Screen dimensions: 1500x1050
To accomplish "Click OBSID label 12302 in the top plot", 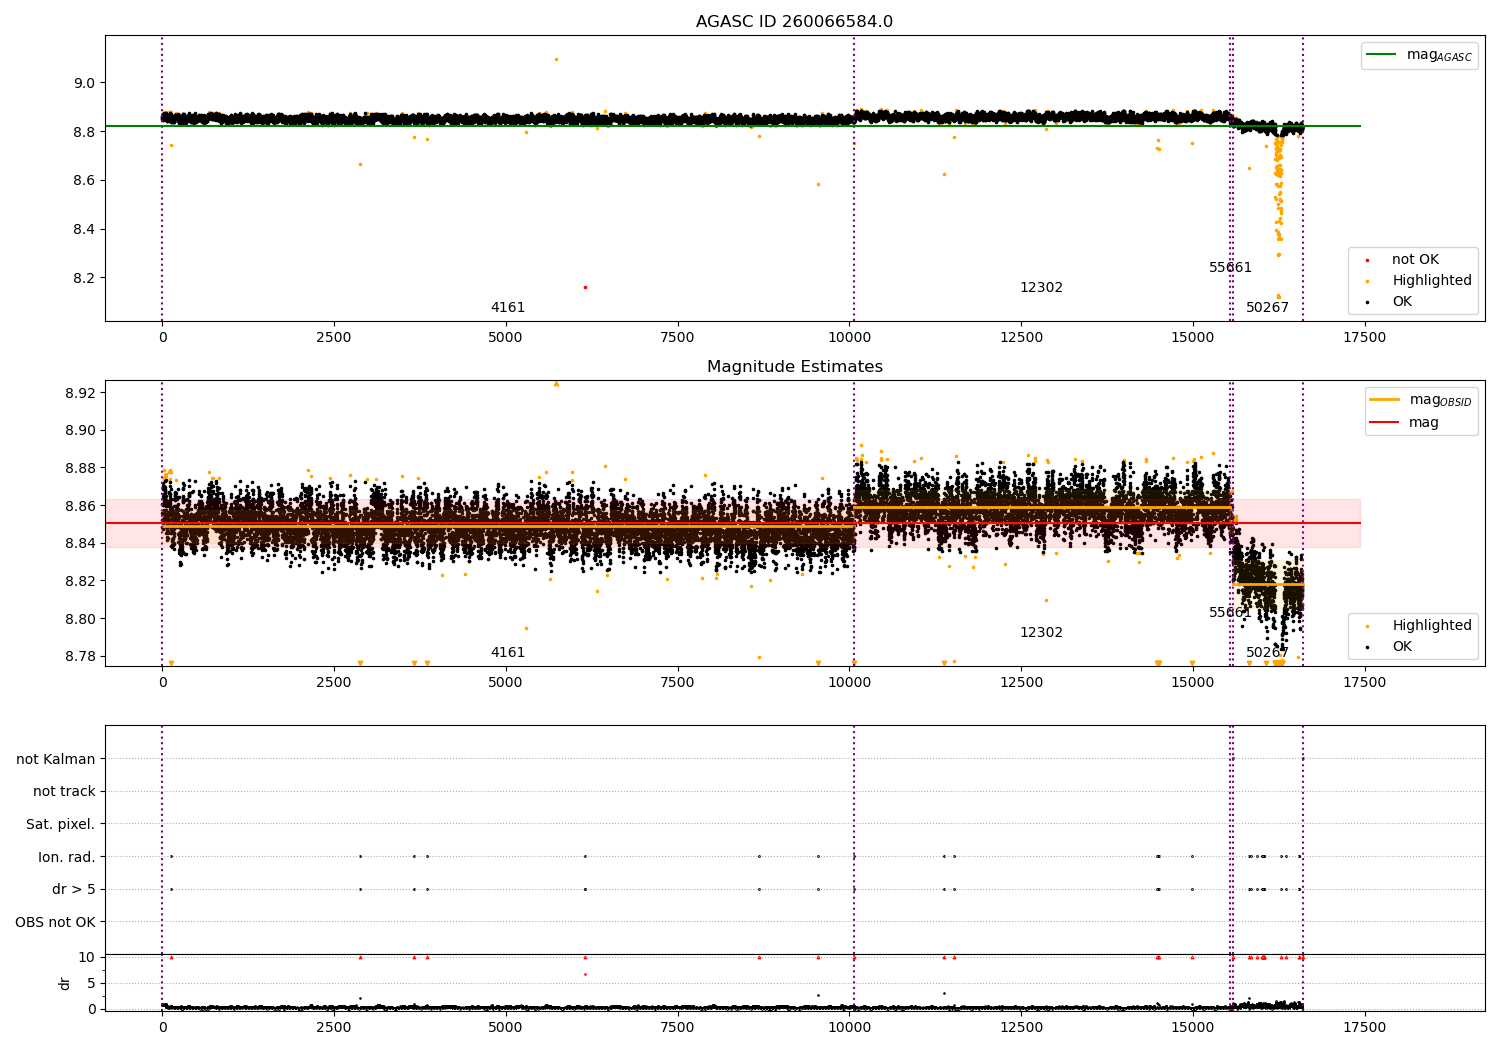I will (x=1041, y=288).
